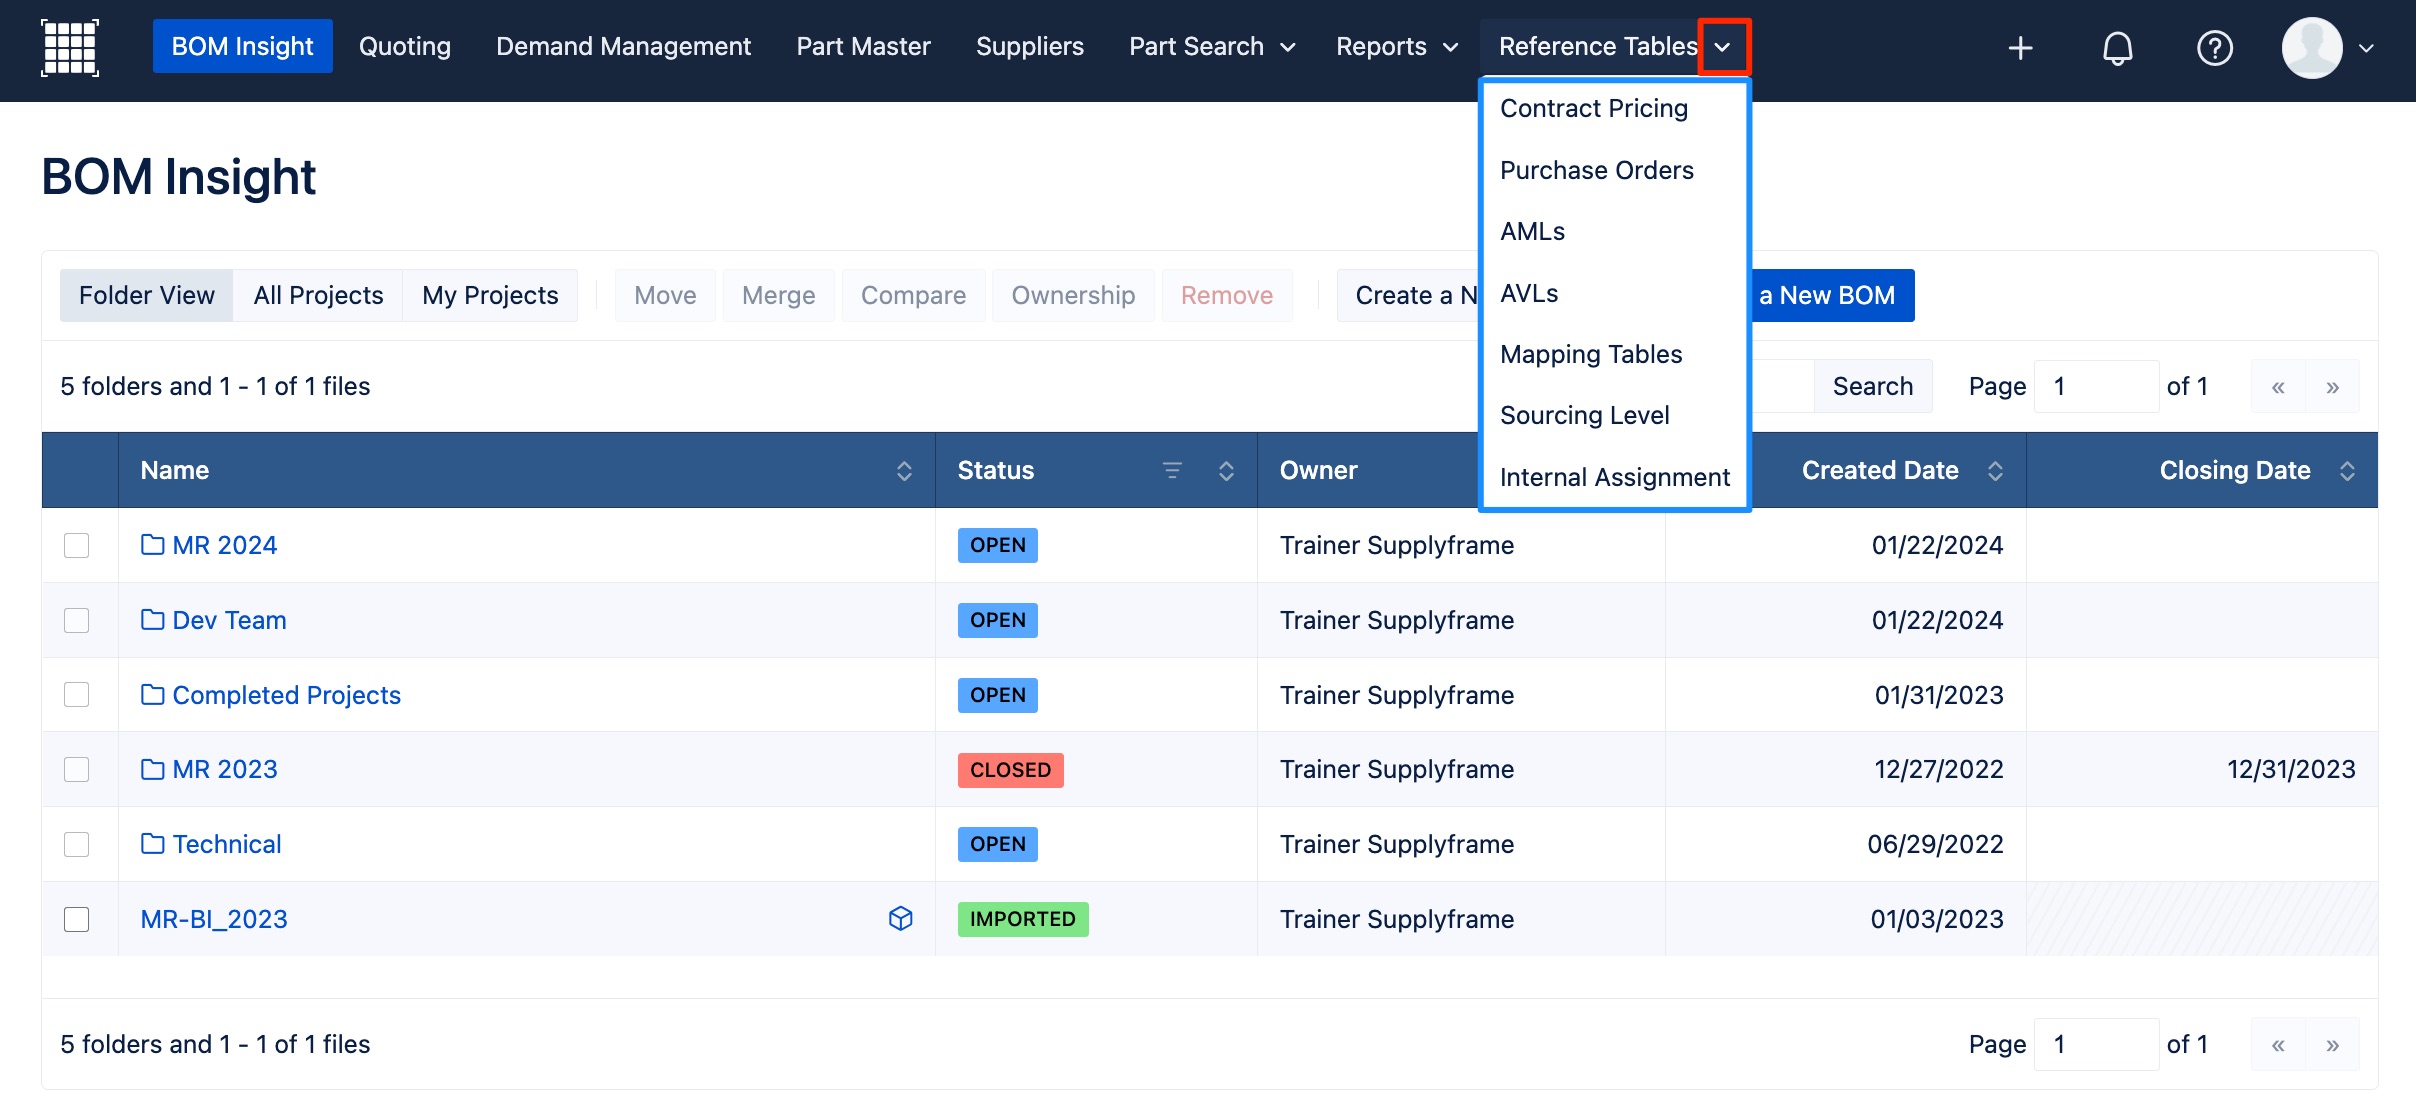Screen dimensions: 2416x1094
Task: Click the Merge button
Action: pos(778,295)
